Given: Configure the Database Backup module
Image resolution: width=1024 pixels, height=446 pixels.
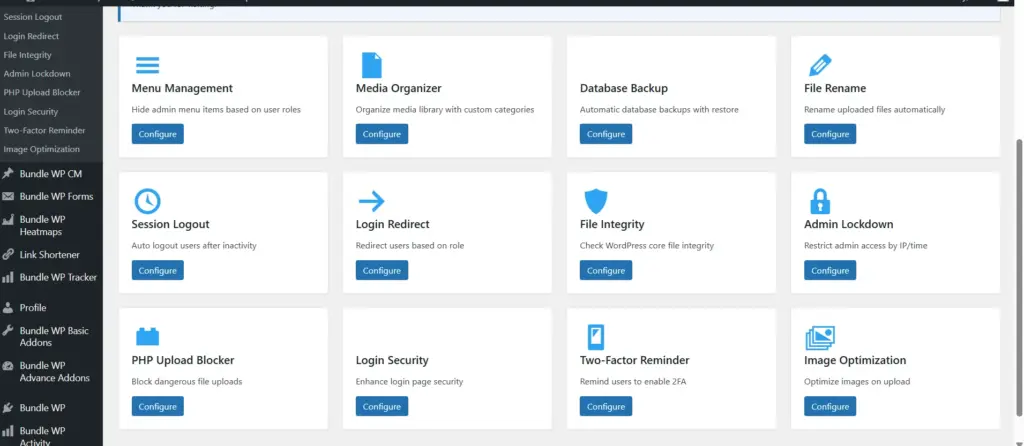Looking at the screenshot, I should click(x=605, y=134).
